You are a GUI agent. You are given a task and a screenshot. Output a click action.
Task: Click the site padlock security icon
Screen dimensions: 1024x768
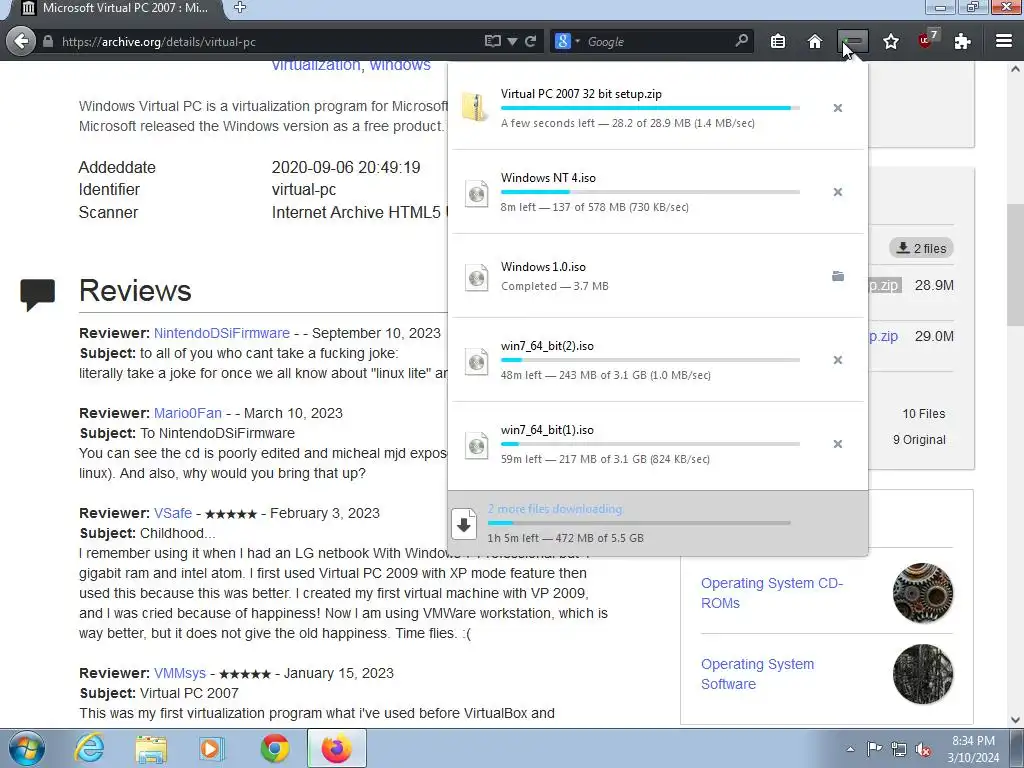coord(47,41)
